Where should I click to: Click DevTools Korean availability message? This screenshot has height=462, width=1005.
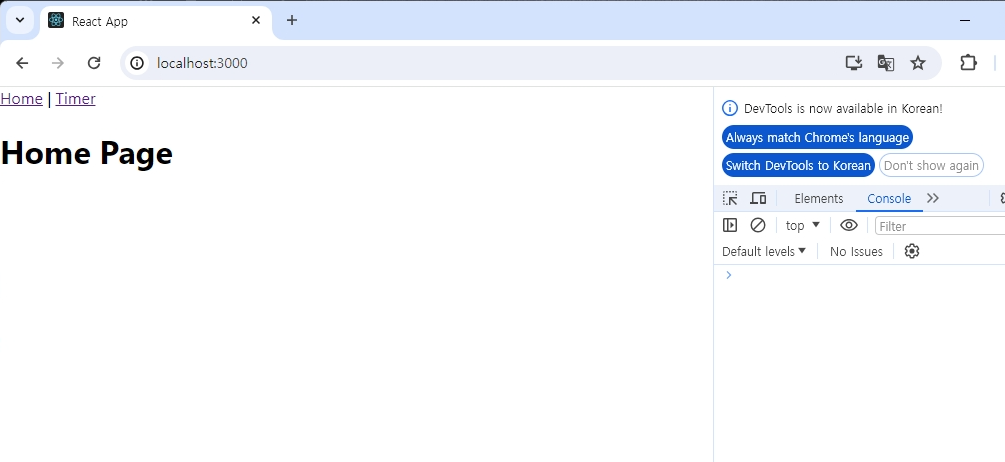coord(843,108)
